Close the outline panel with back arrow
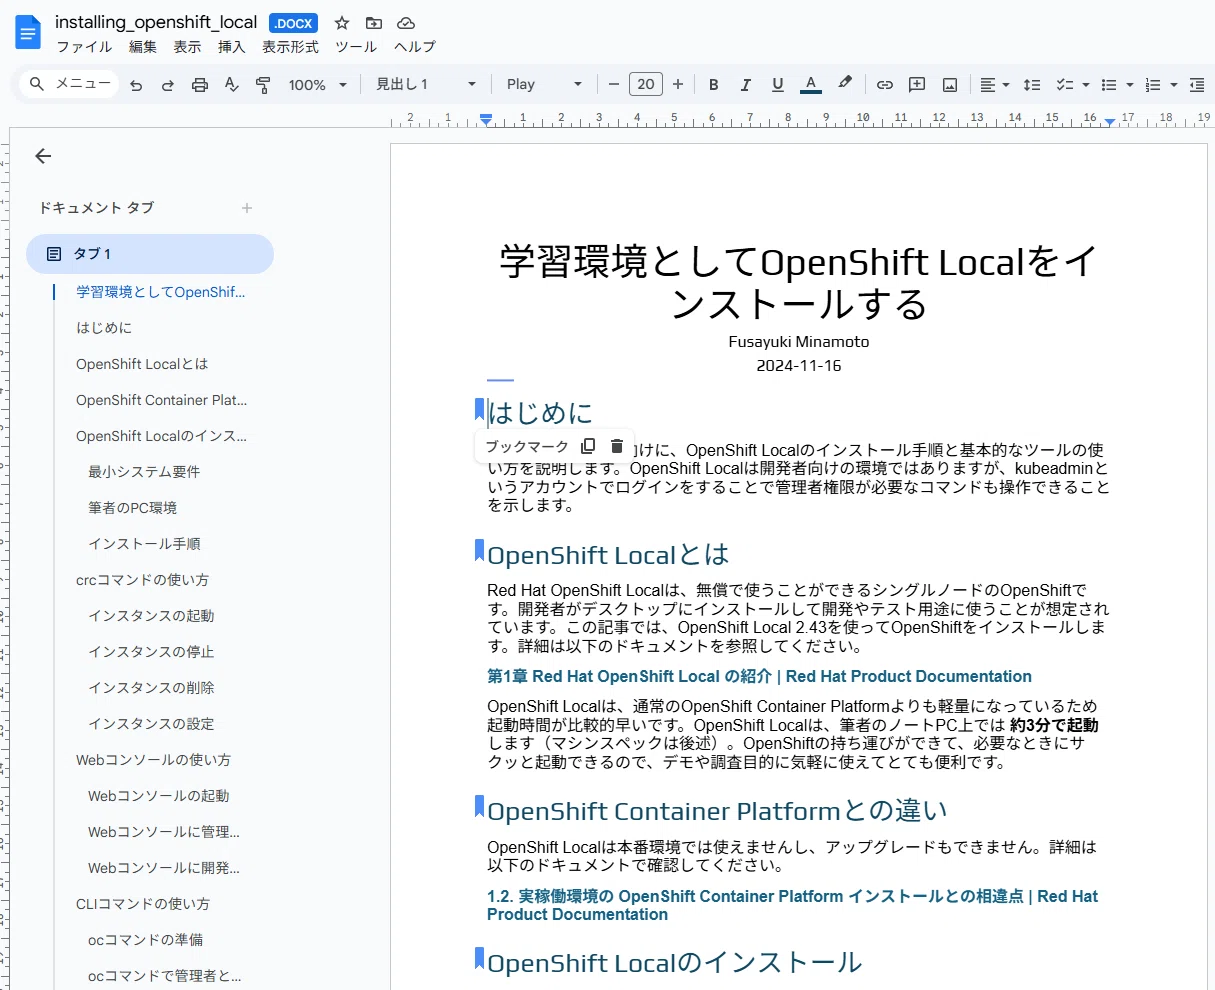Screen dimensions: 1215x990 (43, 156)
